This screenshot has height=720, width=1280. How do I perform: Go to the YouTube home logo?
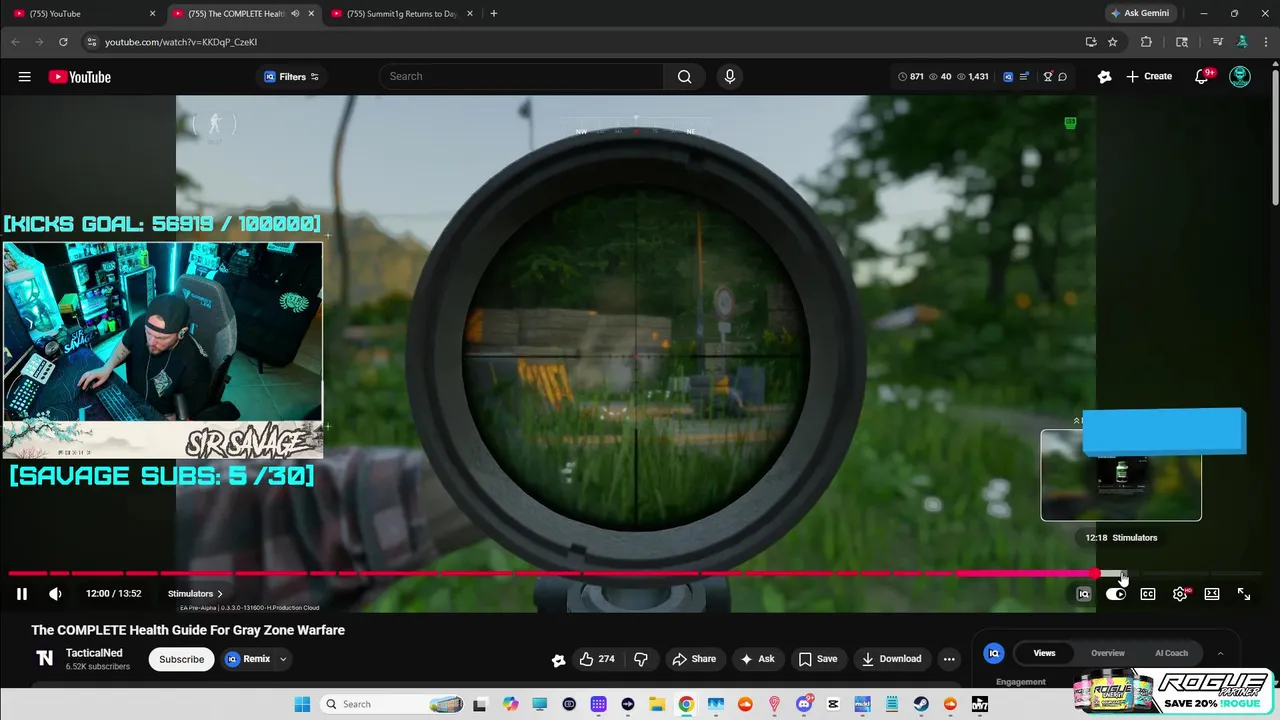[x=79, y=77]
